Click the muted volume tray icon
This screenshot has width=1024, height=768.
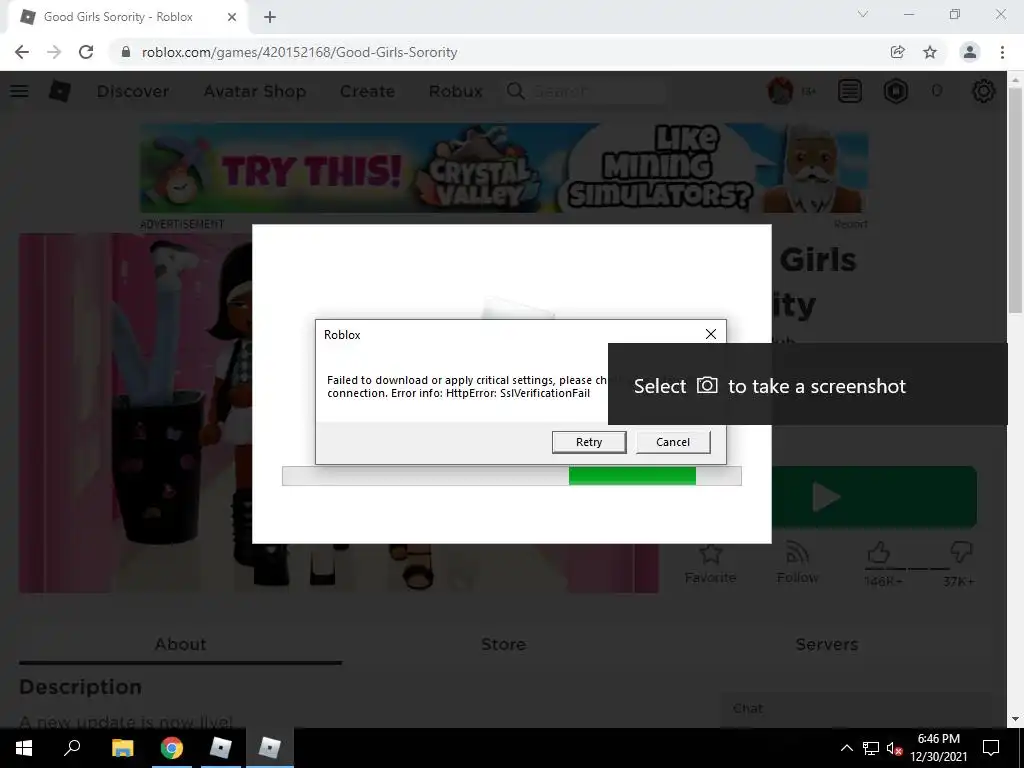[x=894, y=748]
